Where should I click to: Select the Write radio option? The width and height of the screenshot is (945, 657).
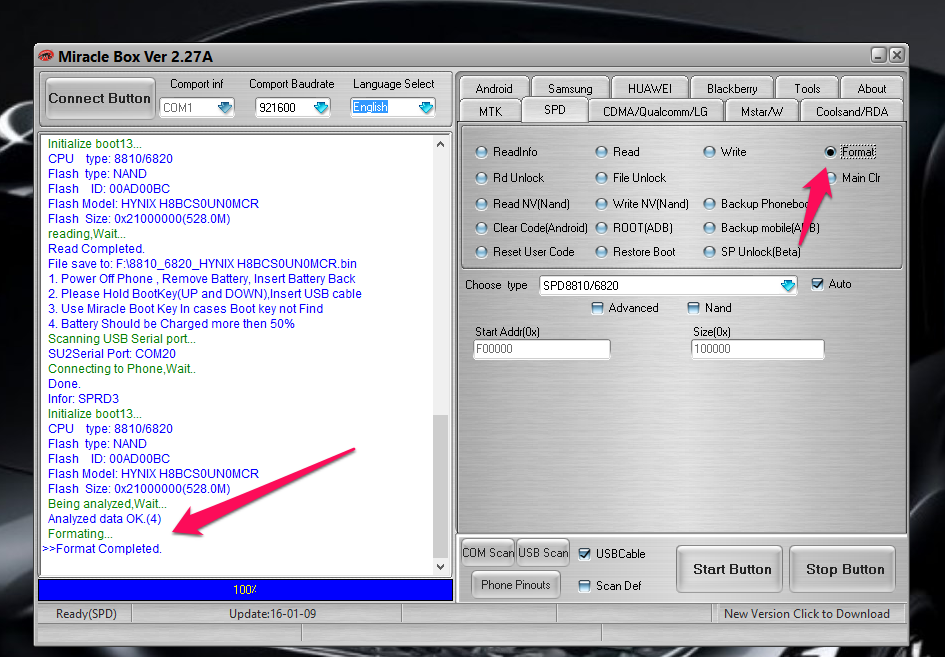point(709,152)
